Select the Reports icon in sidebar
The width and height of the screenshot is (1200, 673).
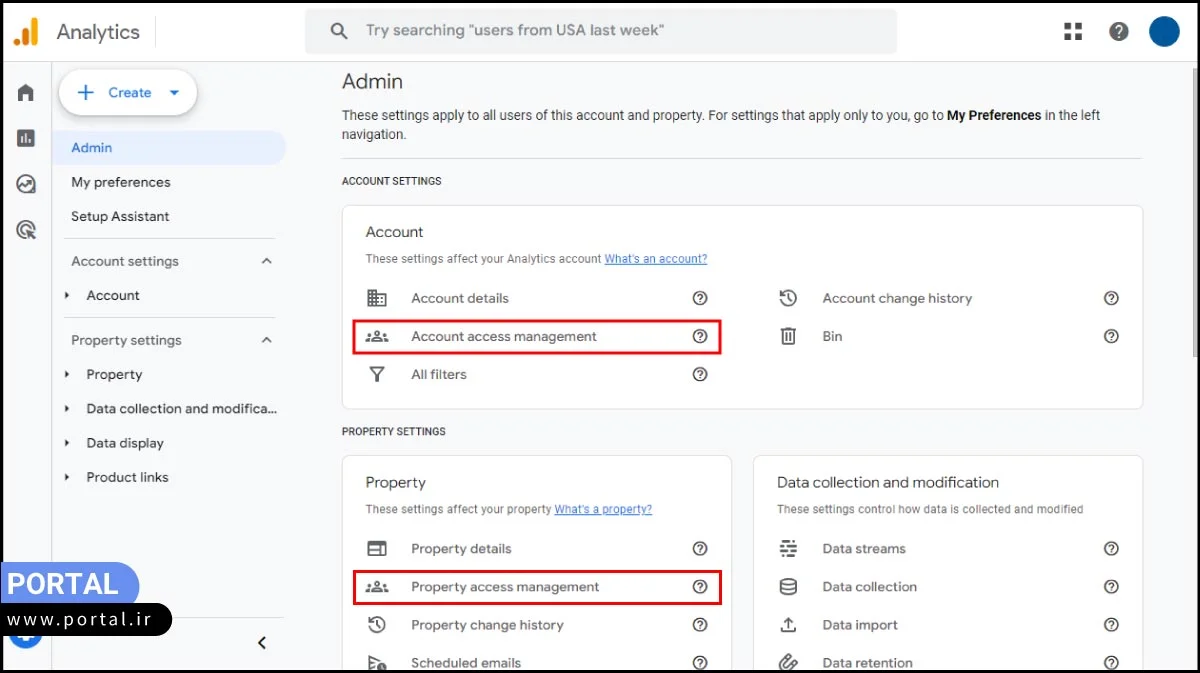click(25, 138)
